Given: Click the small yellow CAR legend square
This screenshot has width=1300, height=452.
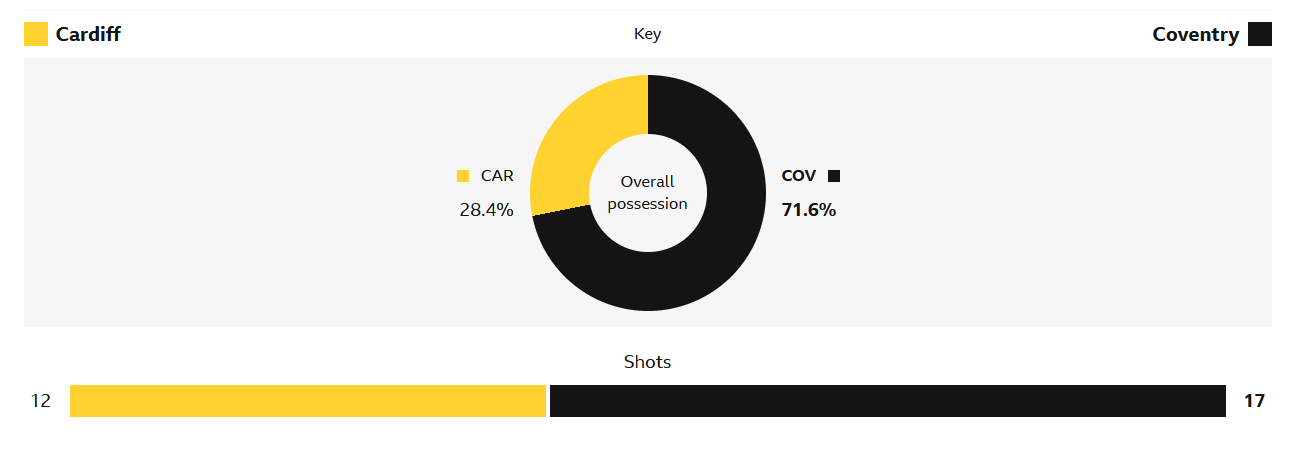Looking at the screenshot, I should pyautogui.click(x=463, y=176).
